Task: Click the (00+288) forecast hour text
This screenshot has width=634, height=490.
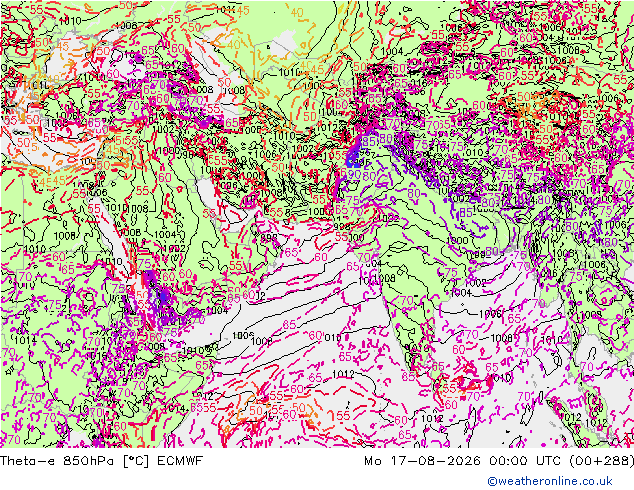Action: tap(601, 460)
